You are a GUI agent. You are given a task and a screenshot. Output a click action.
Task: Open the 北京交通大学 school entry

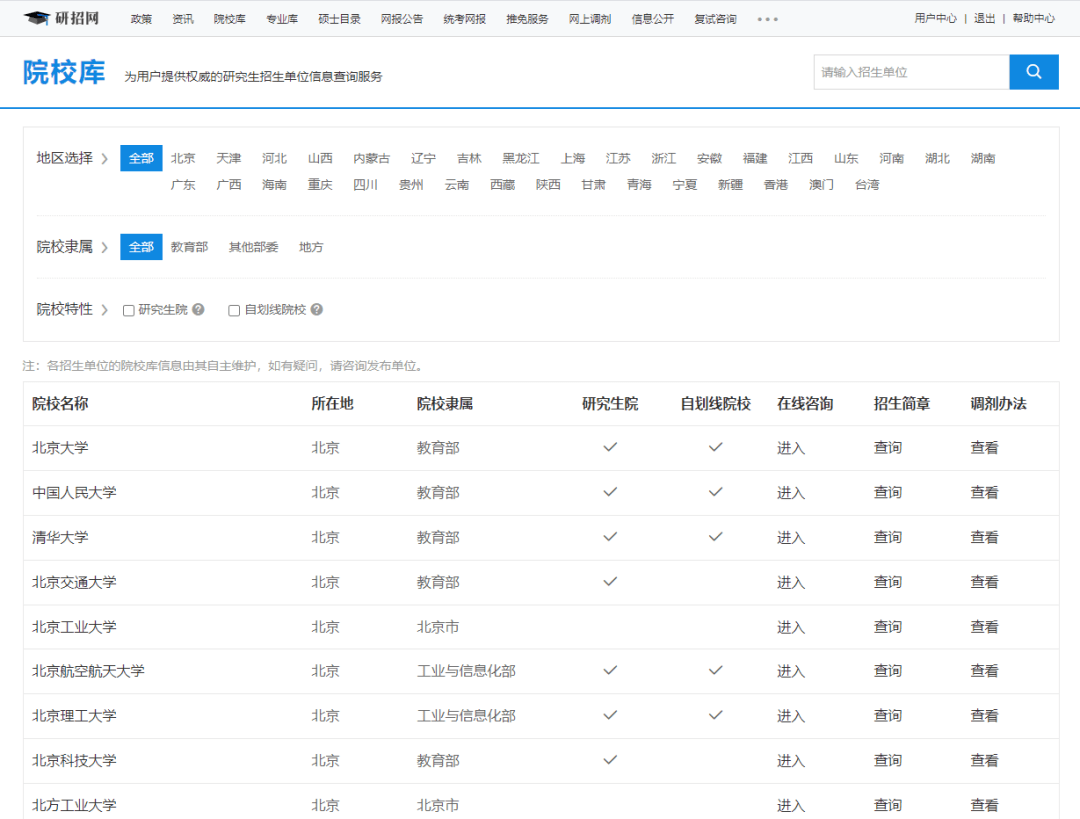click(x=74, y=582)
